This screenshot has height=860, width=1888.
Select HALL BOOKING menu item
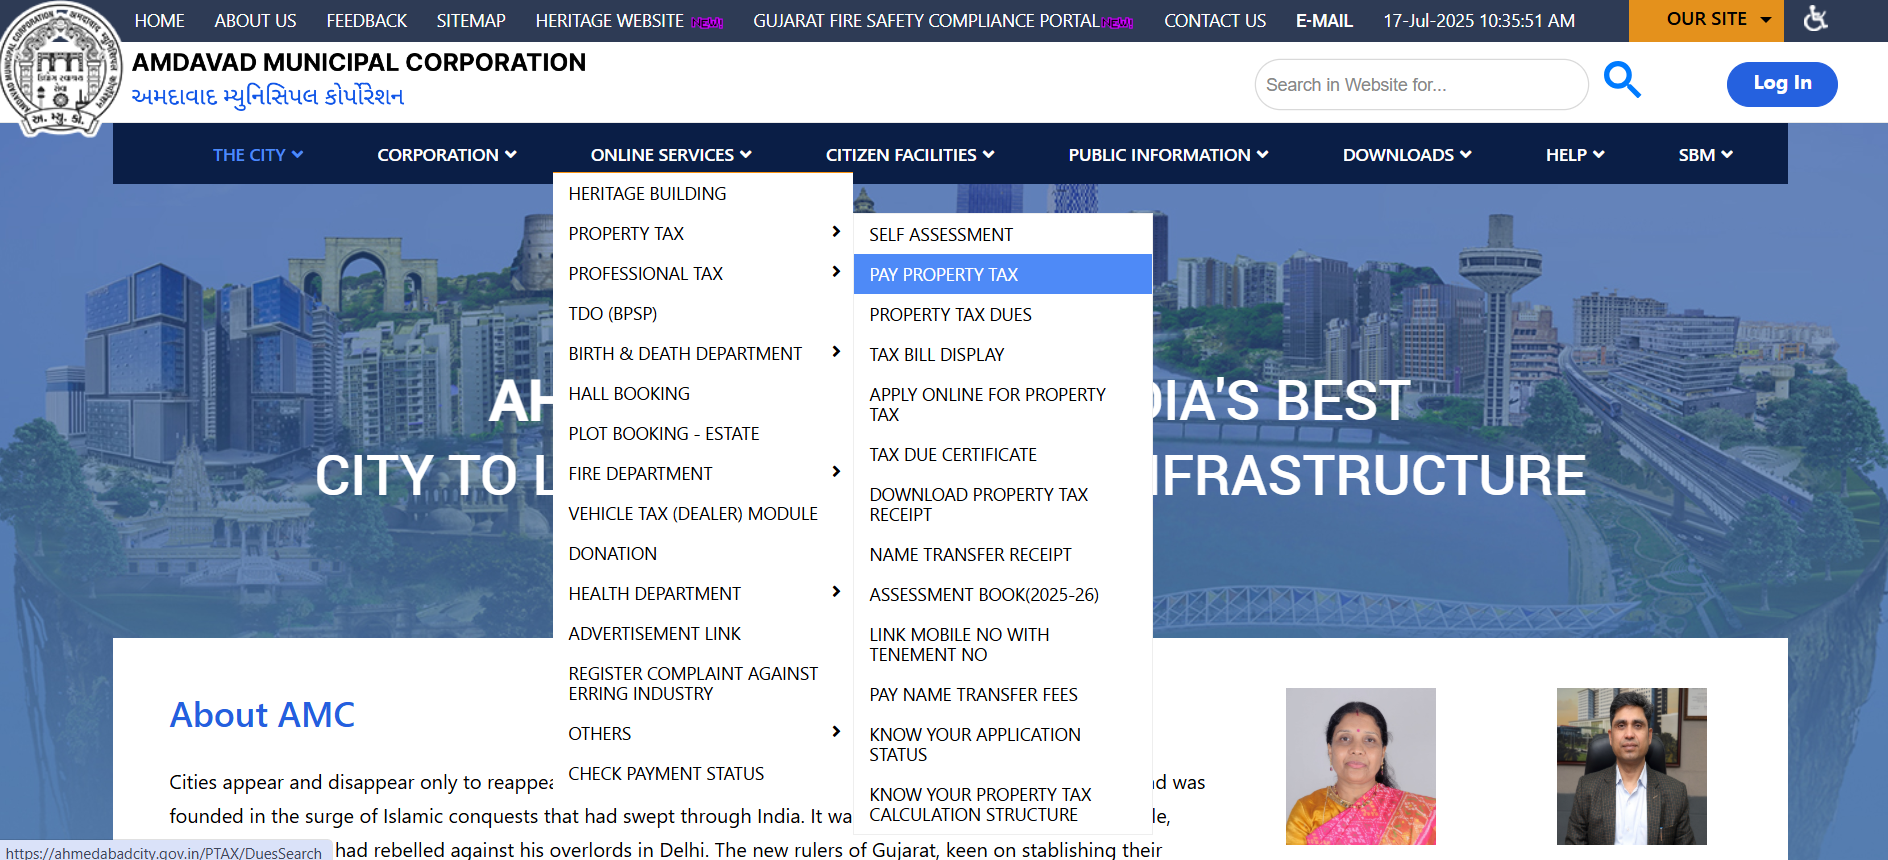703,394
